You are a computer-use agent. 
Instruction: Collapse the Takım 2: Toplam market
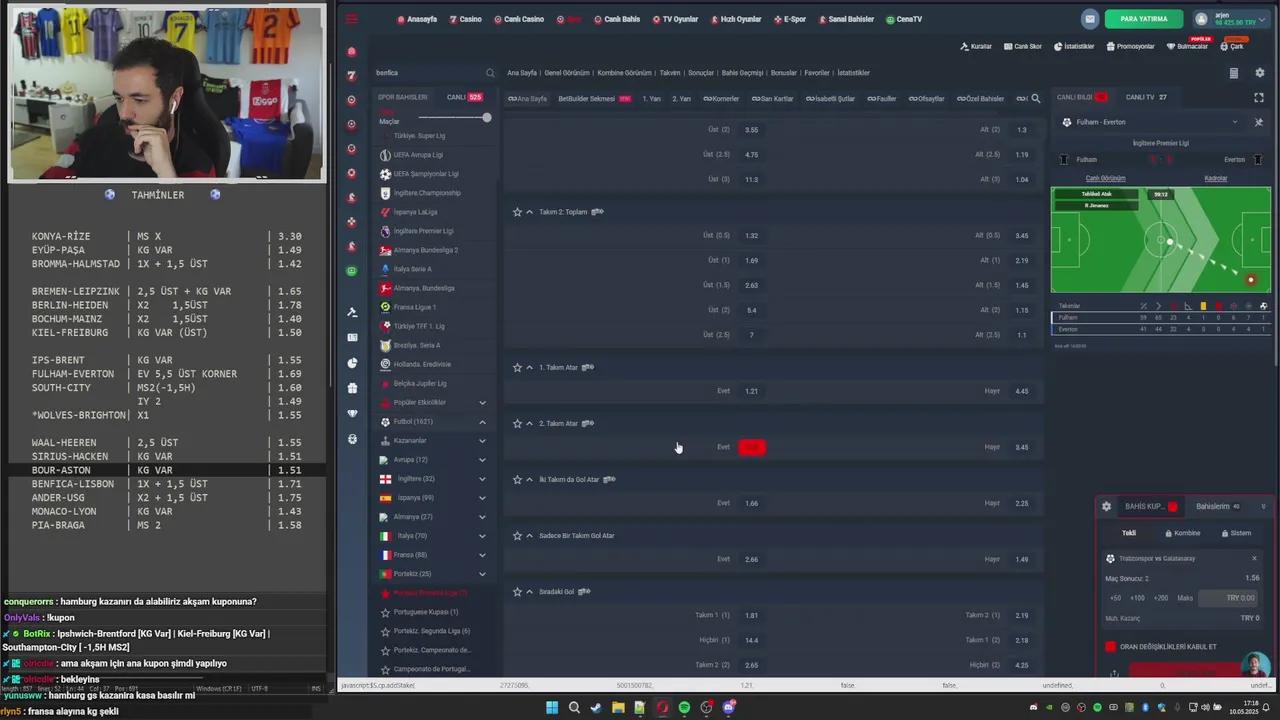point(529,212)
